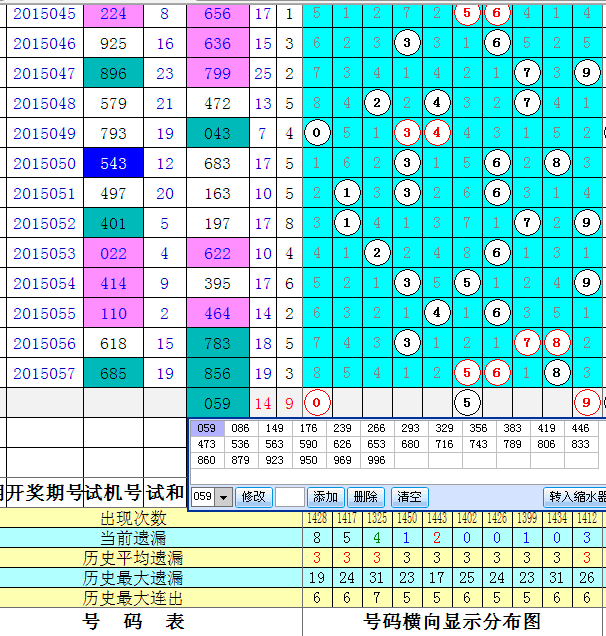Click the 试和 column header

click(x=165, y=493)
